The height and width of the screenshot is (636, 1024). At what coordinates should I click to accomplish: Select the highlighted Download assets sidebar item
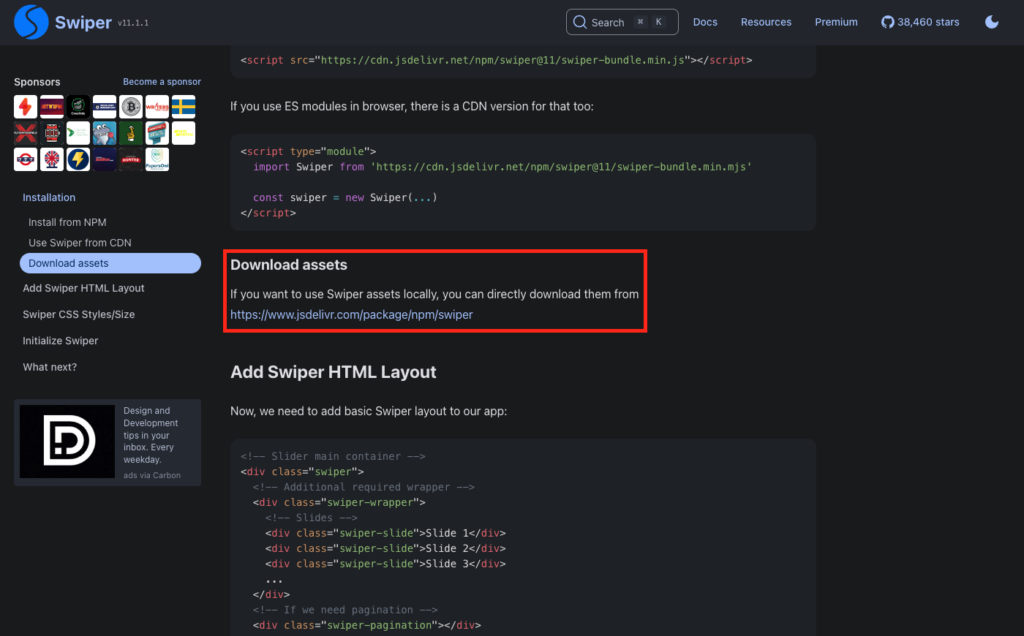point(110,263)
